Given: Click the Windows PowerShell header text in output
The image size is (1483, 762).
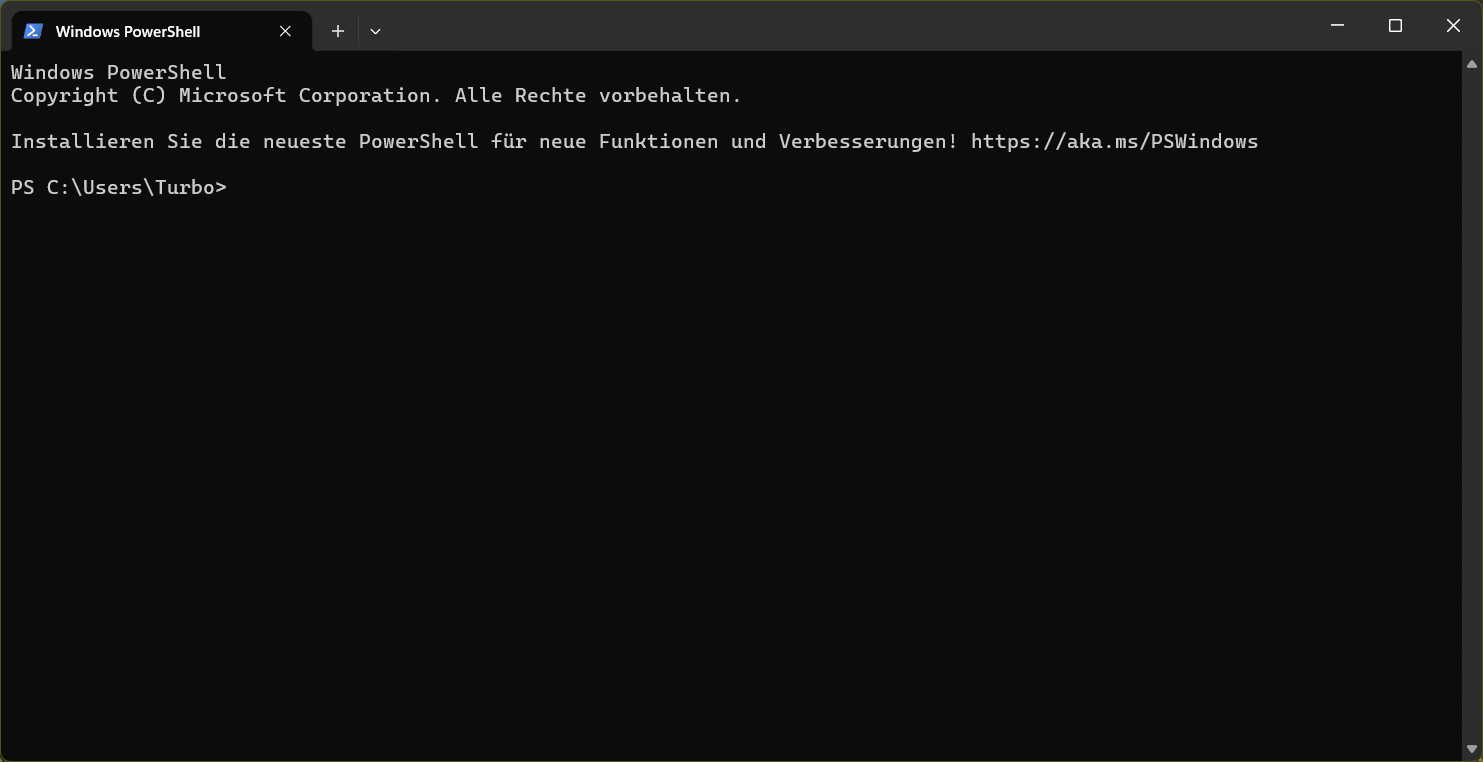Looking at the screenshot, I should tap(118, 71).
